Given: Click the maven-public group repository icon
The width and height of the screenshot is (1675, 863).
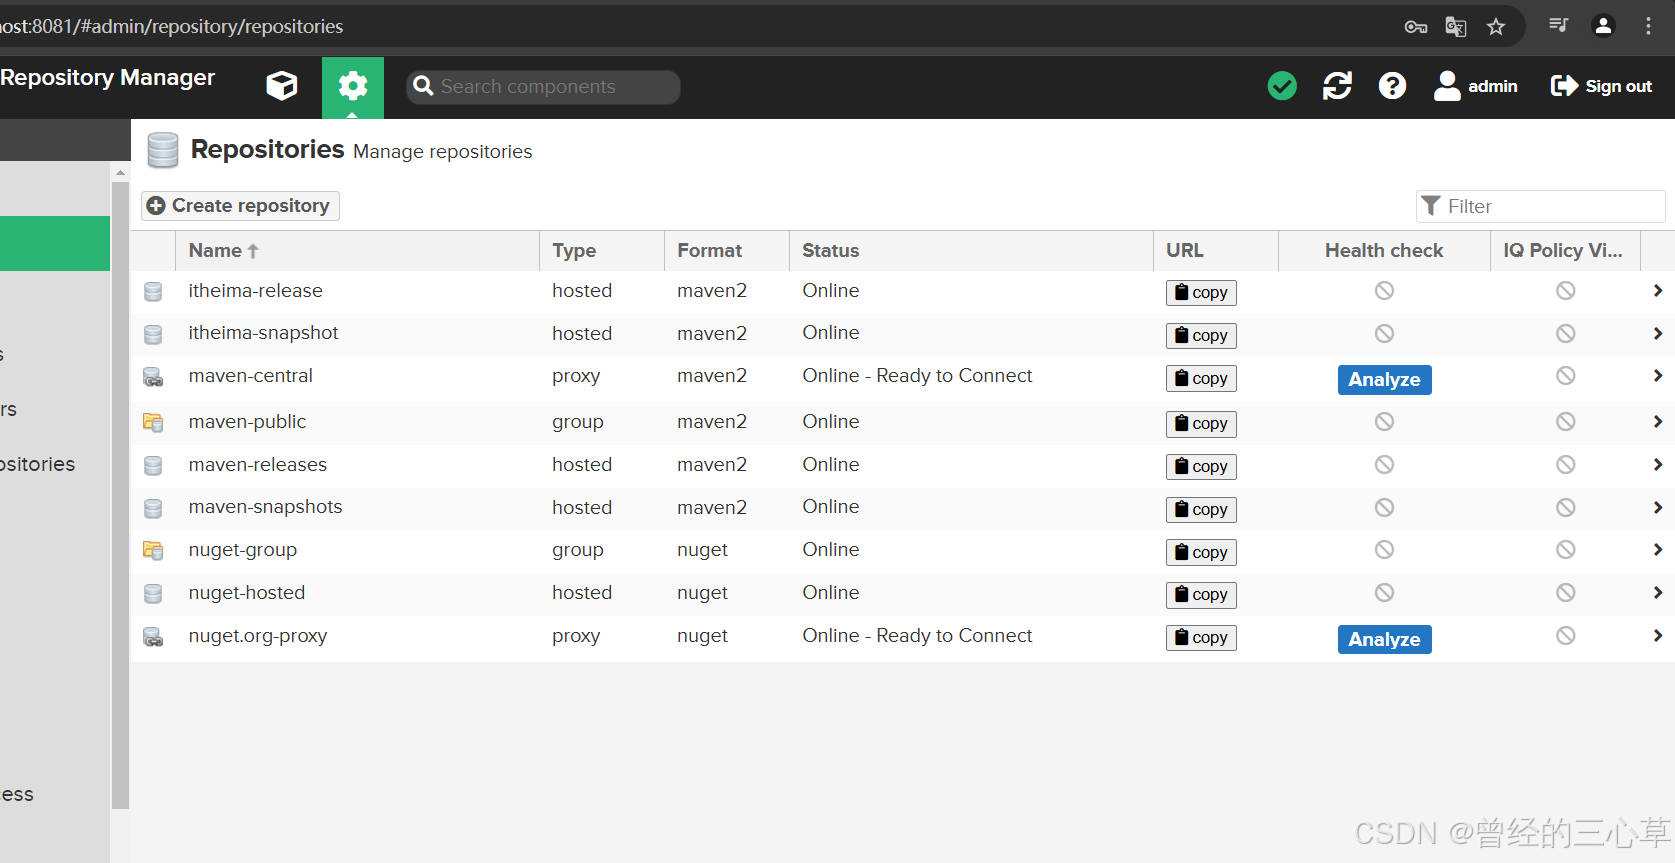Looking at the screenshot, I should 153,422.
